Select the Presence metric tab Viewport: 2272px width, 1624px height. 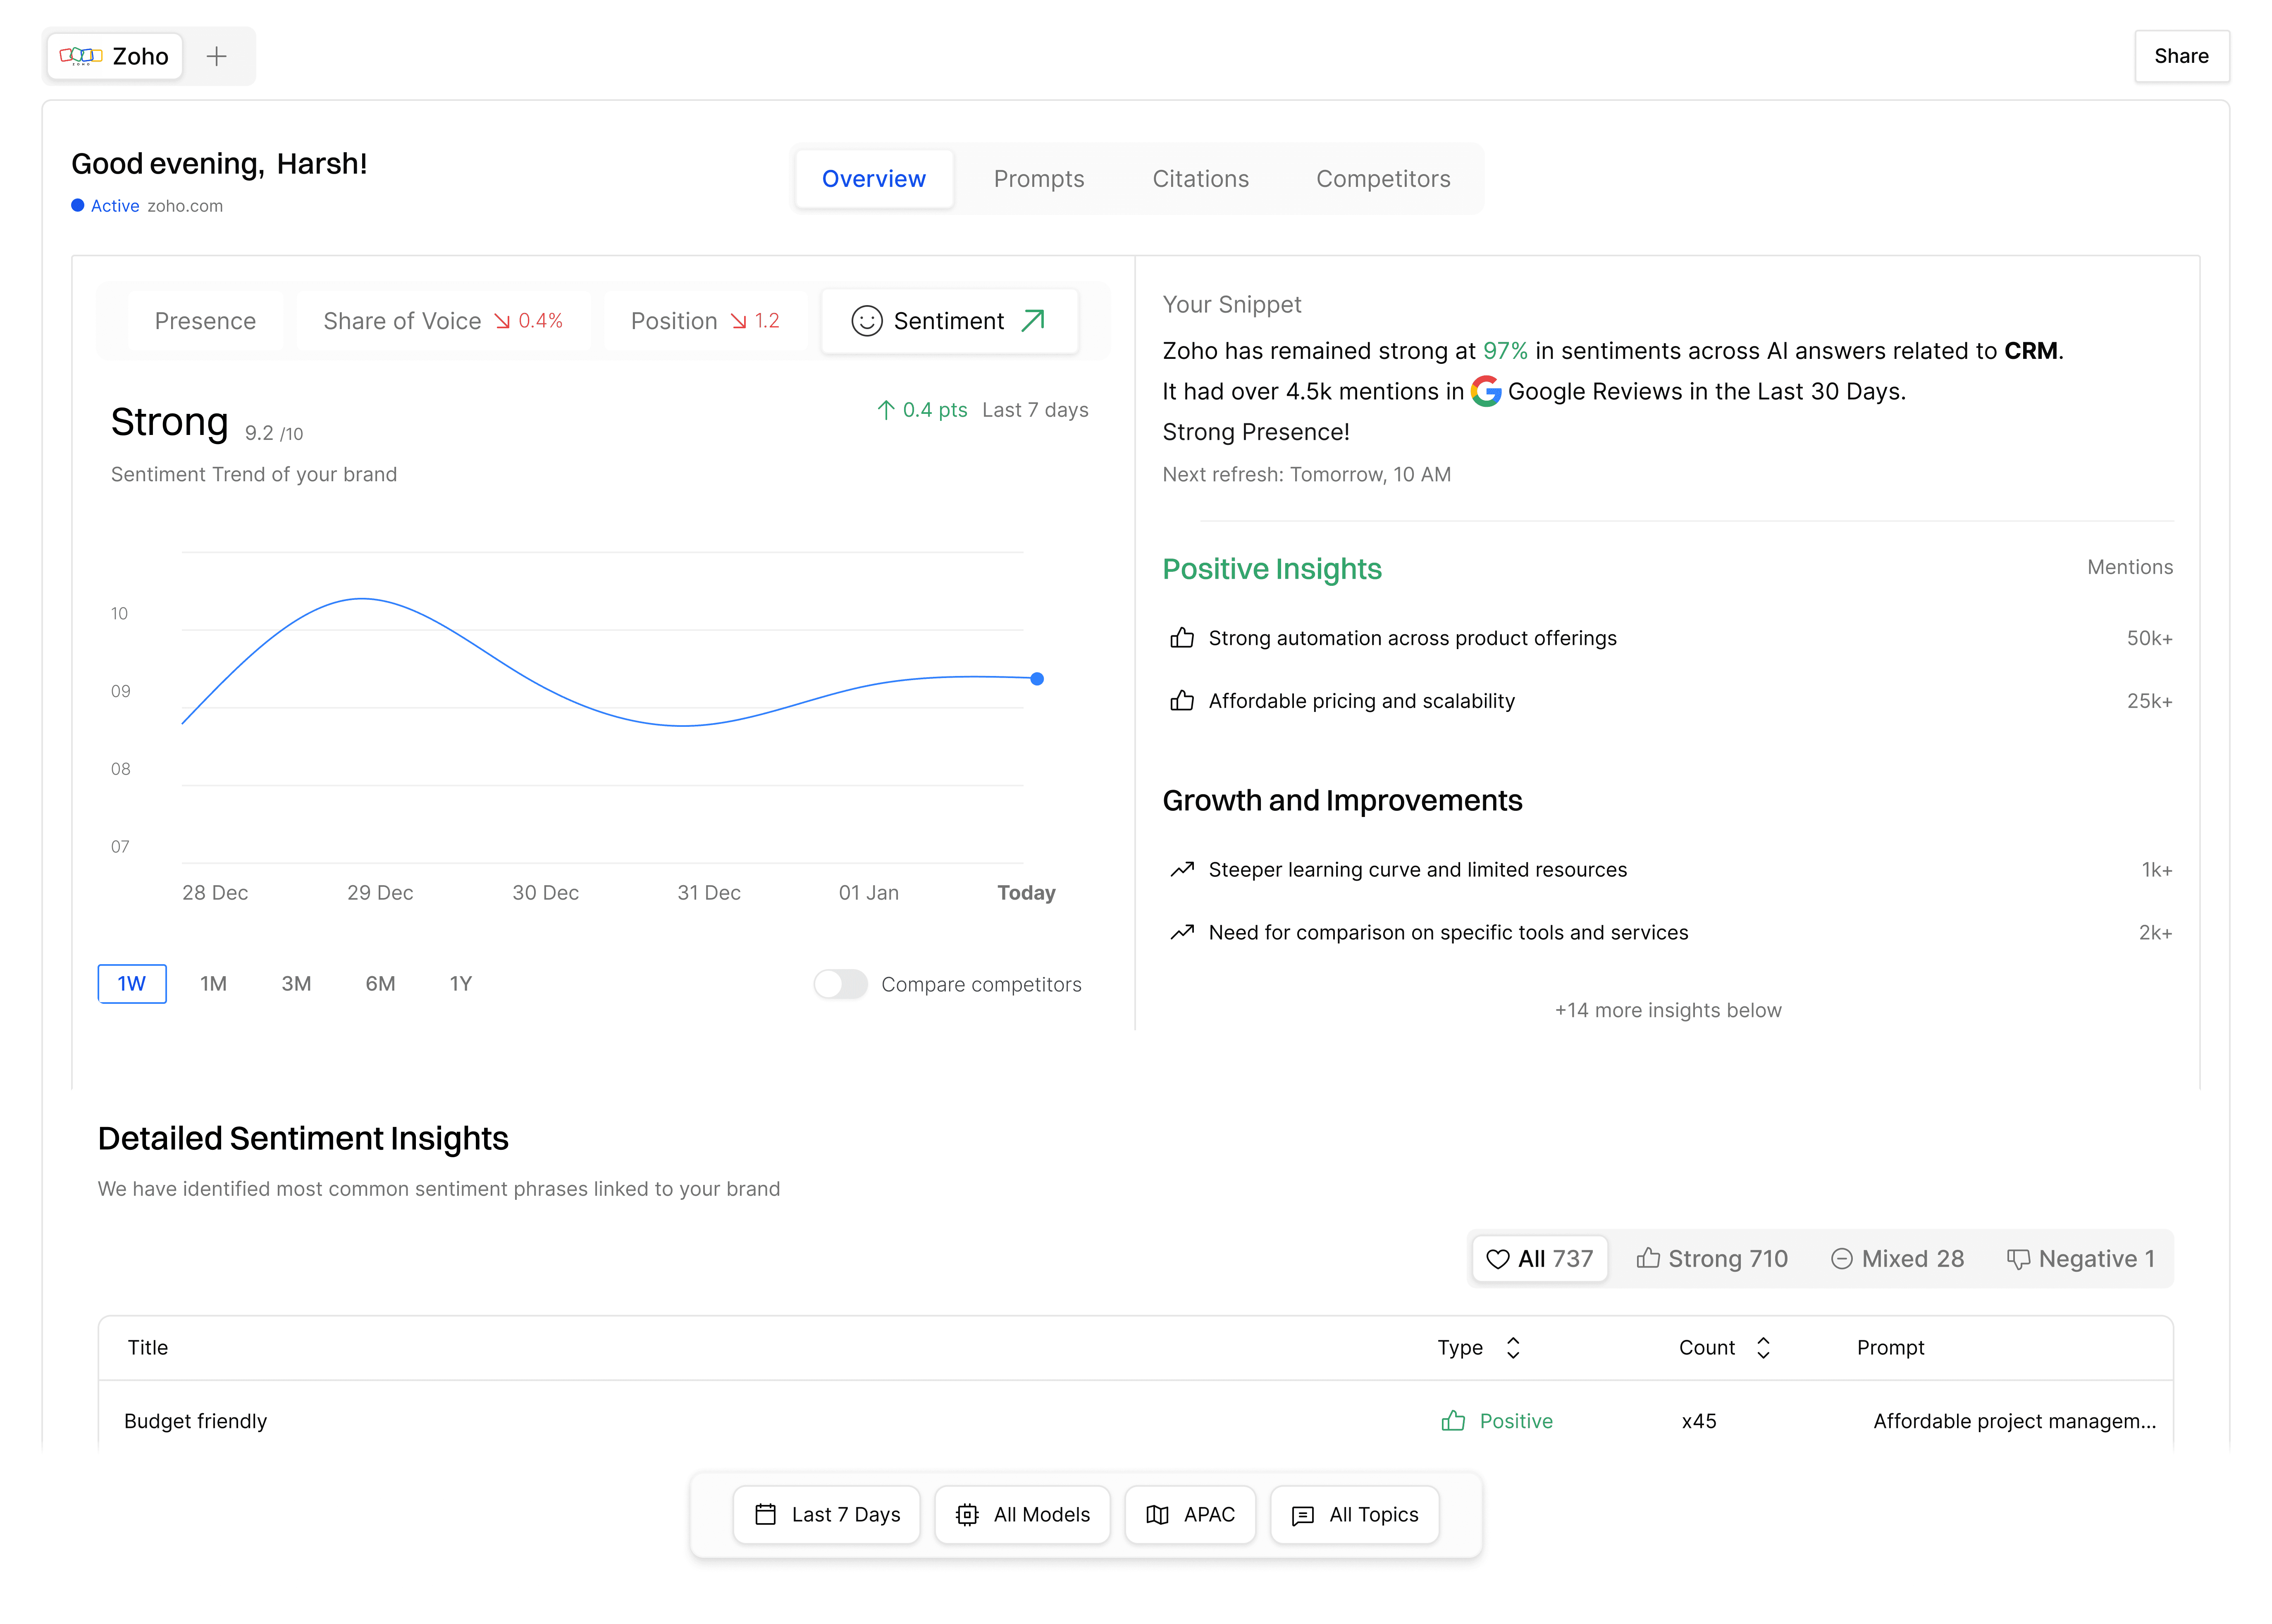205,321
